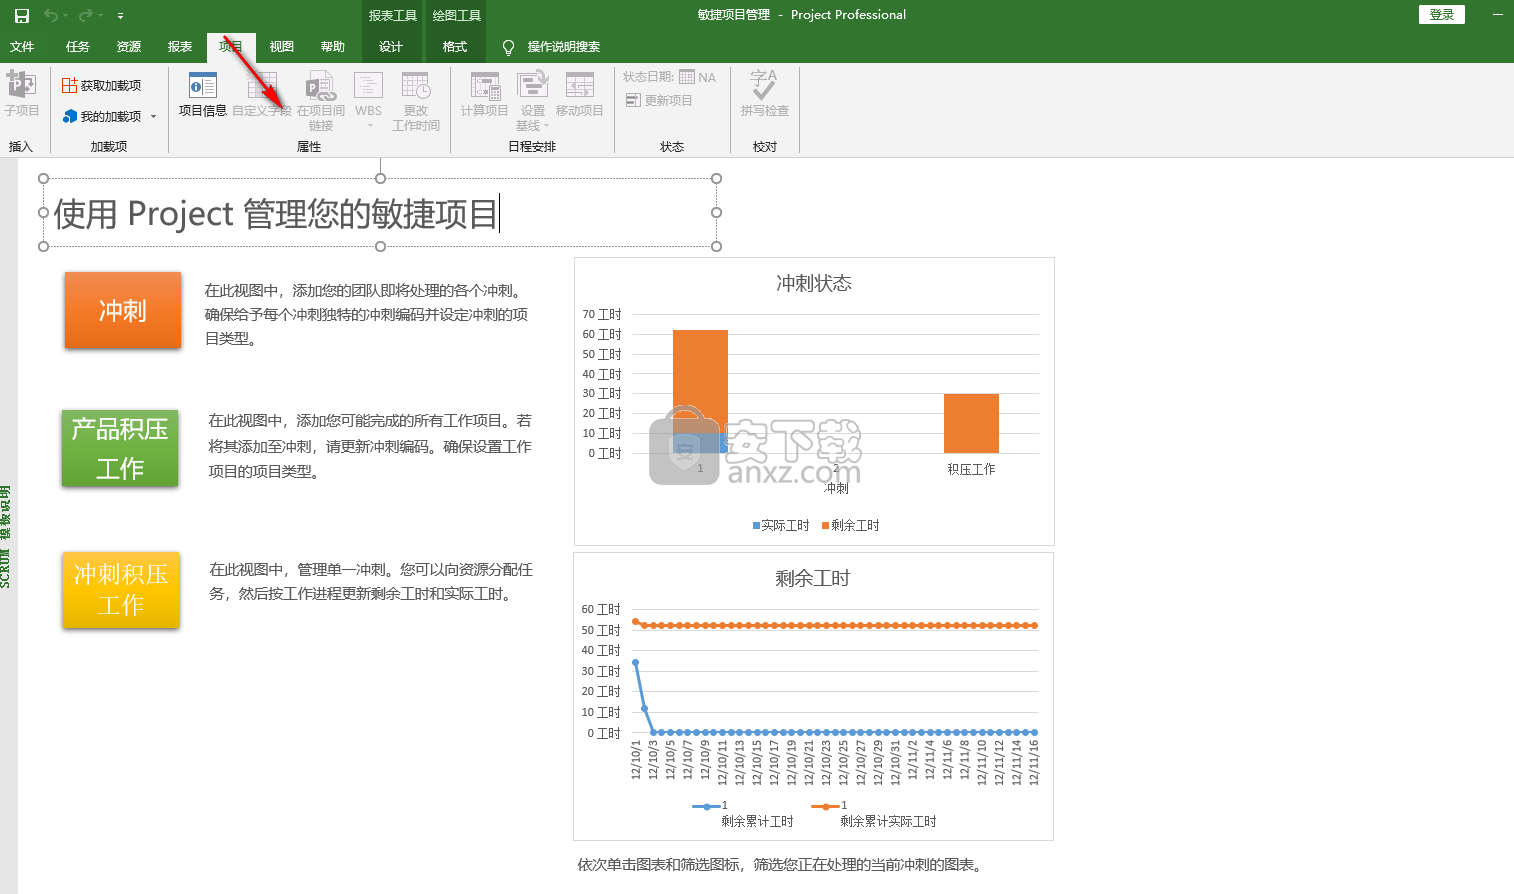Switch to the 视图 ribbon tab
Image resolution: width=1514 pixels, height=894 pixels.
coord(282,47)
